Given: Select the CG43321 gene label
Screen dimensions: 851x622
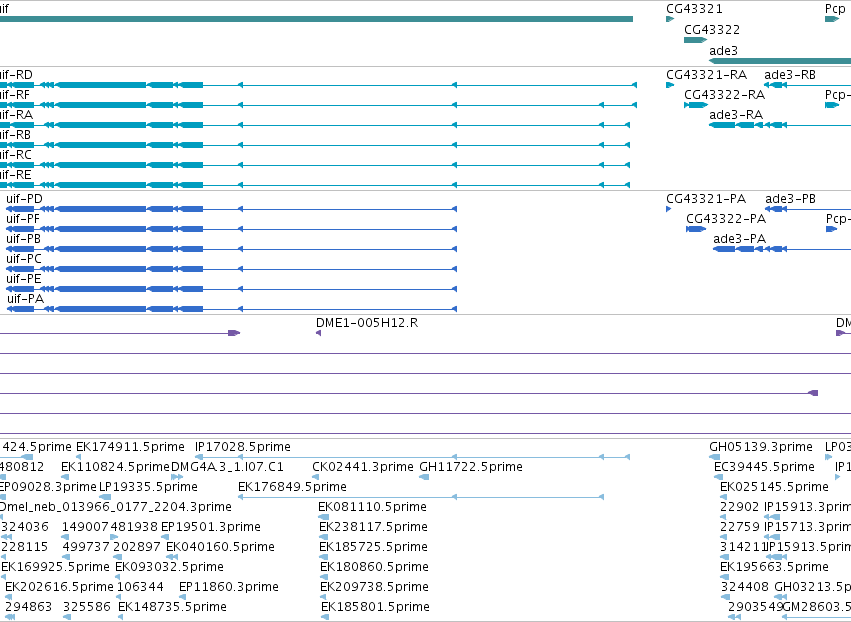Looking at the screenshot, I should (694, 9).
